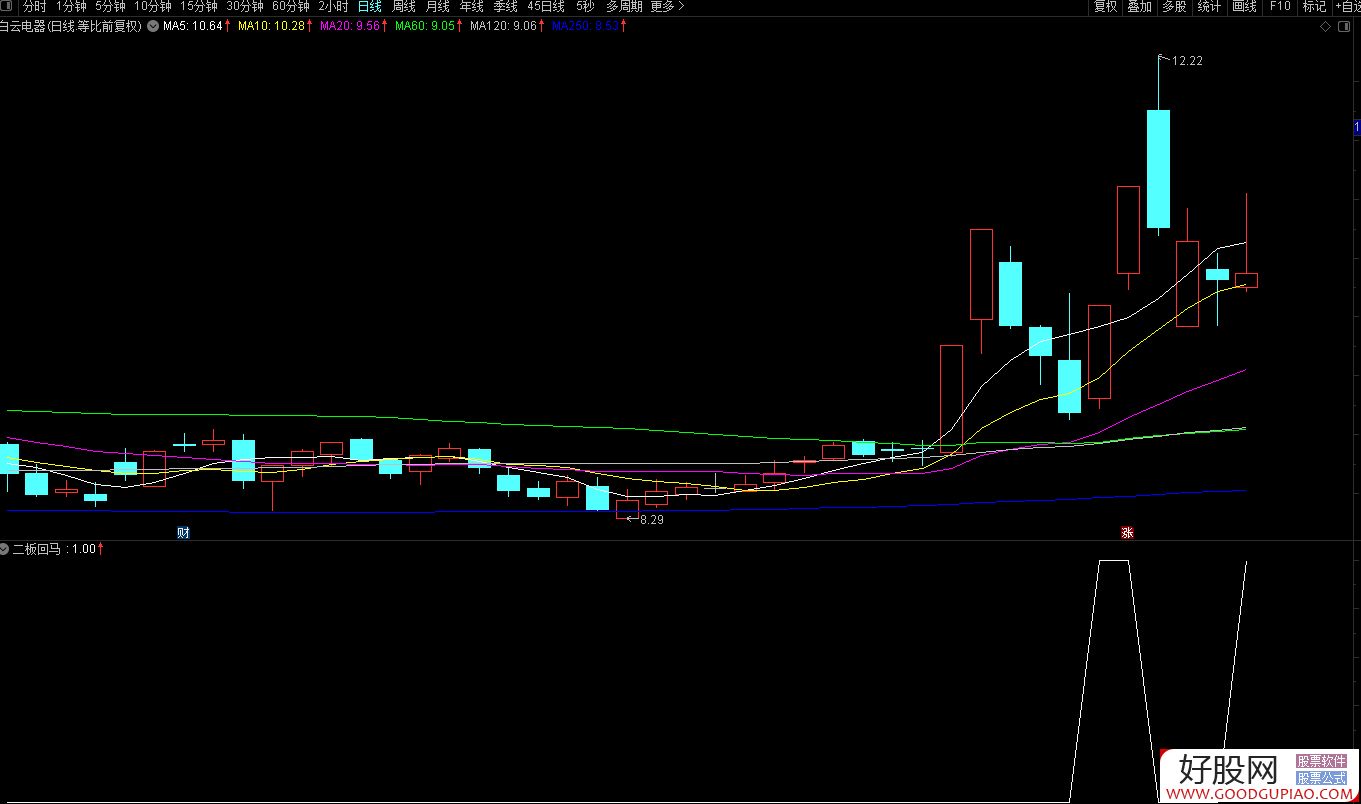Click the last red candlestick on right
Viewport: 1361px width, 804px height.
coord(1246,280)
